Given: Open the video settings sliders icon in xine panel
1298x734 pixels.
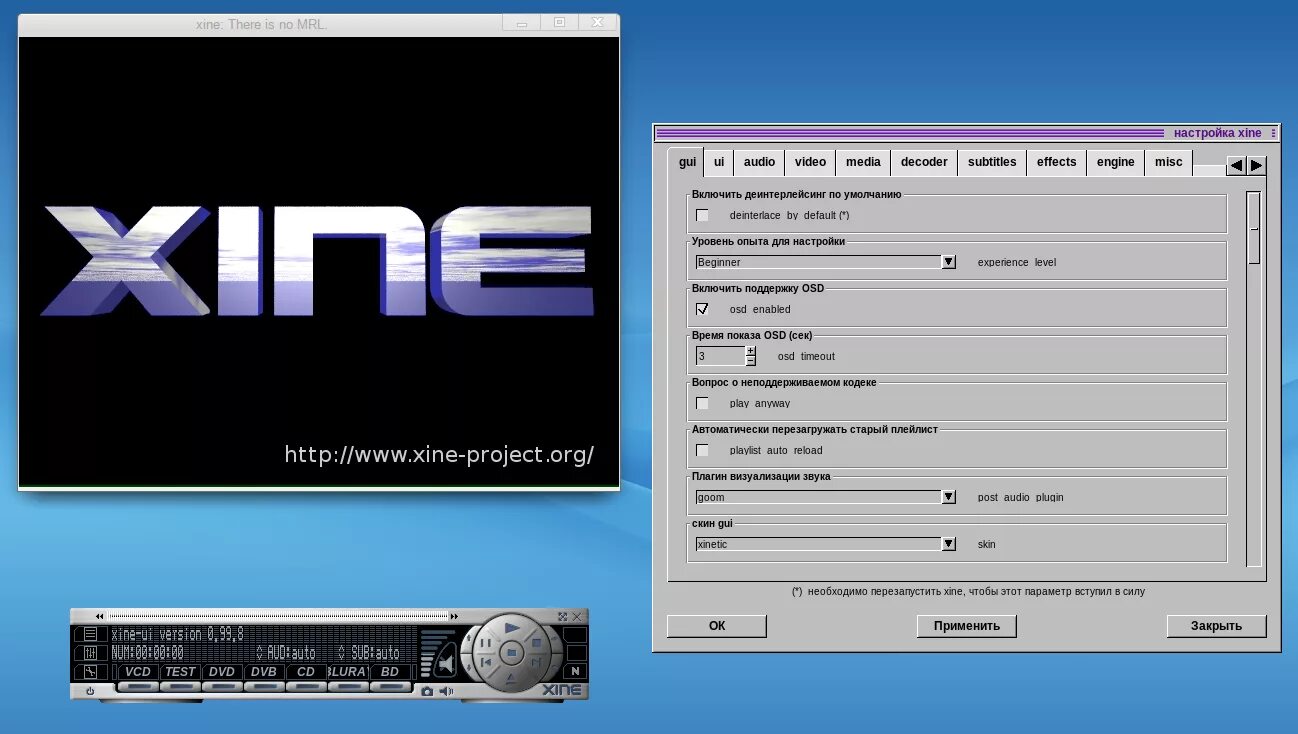Looking at the screenshot, I should tap(90, 653).
